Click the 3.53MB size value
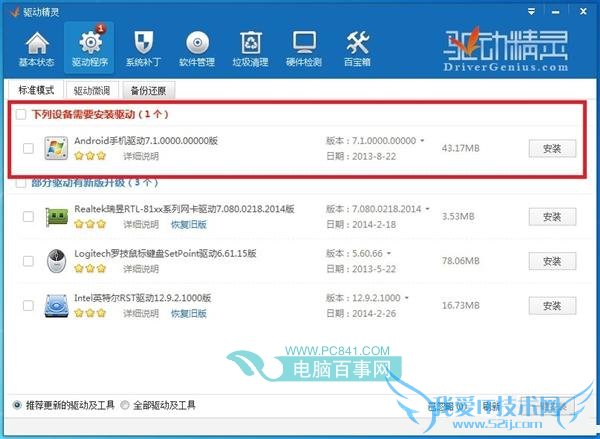The image size is (600, 439). pyautogui.click(x=458, y=217)
